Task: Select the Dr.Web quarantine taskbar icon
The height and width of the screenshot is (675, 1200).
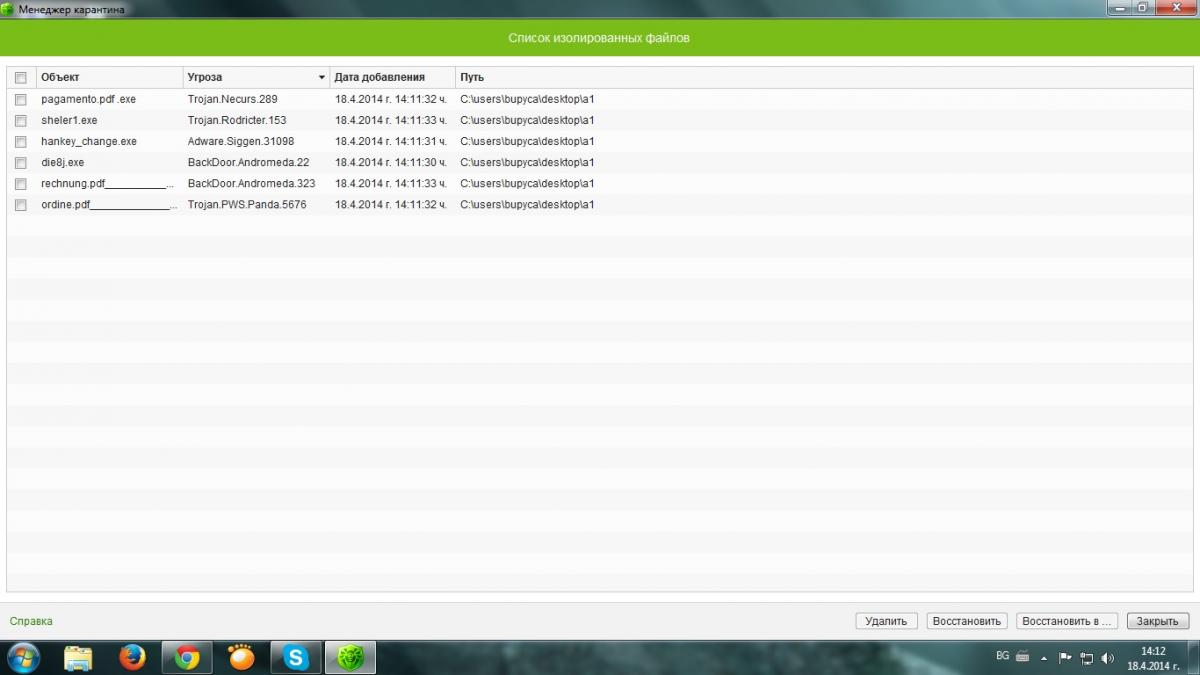Action: click(x=350, y=657)
